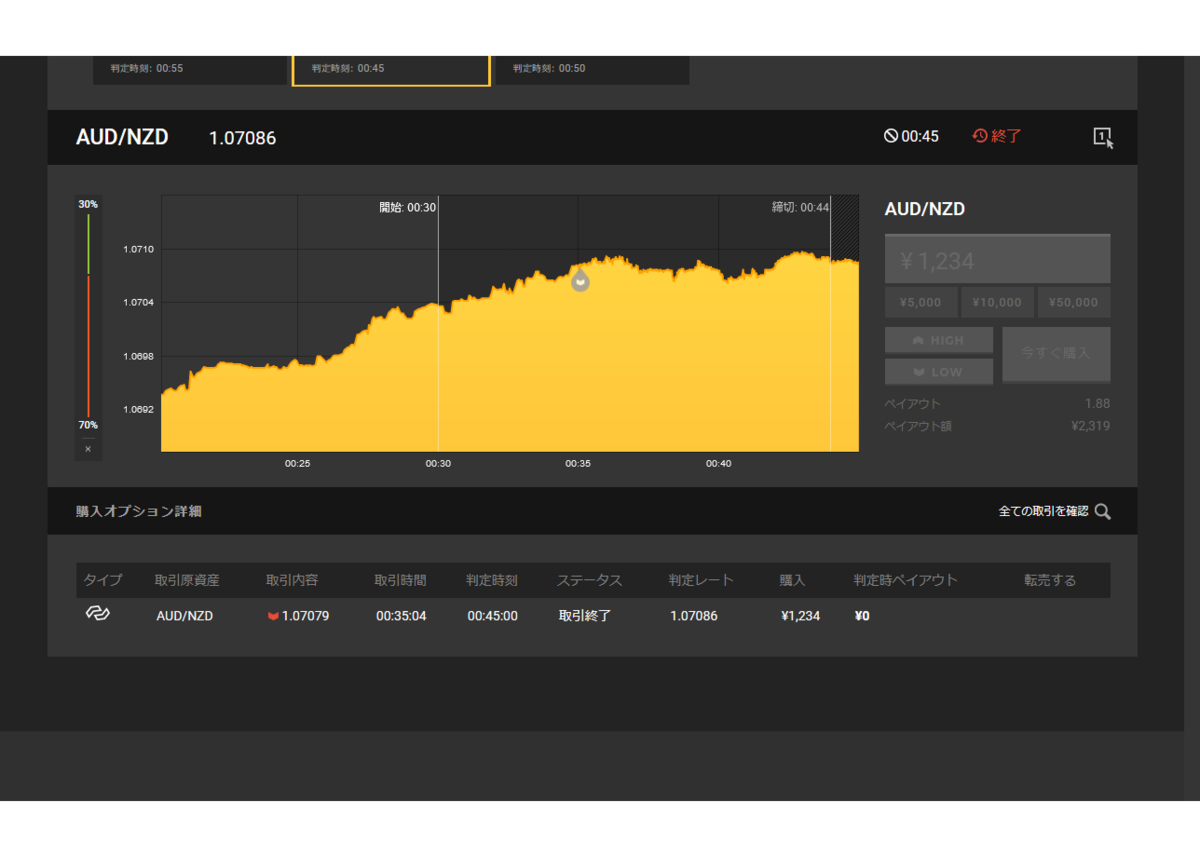Click the 今すぐ購入 purchase button
The image size is (1200, 856).
click(1056, 354)
